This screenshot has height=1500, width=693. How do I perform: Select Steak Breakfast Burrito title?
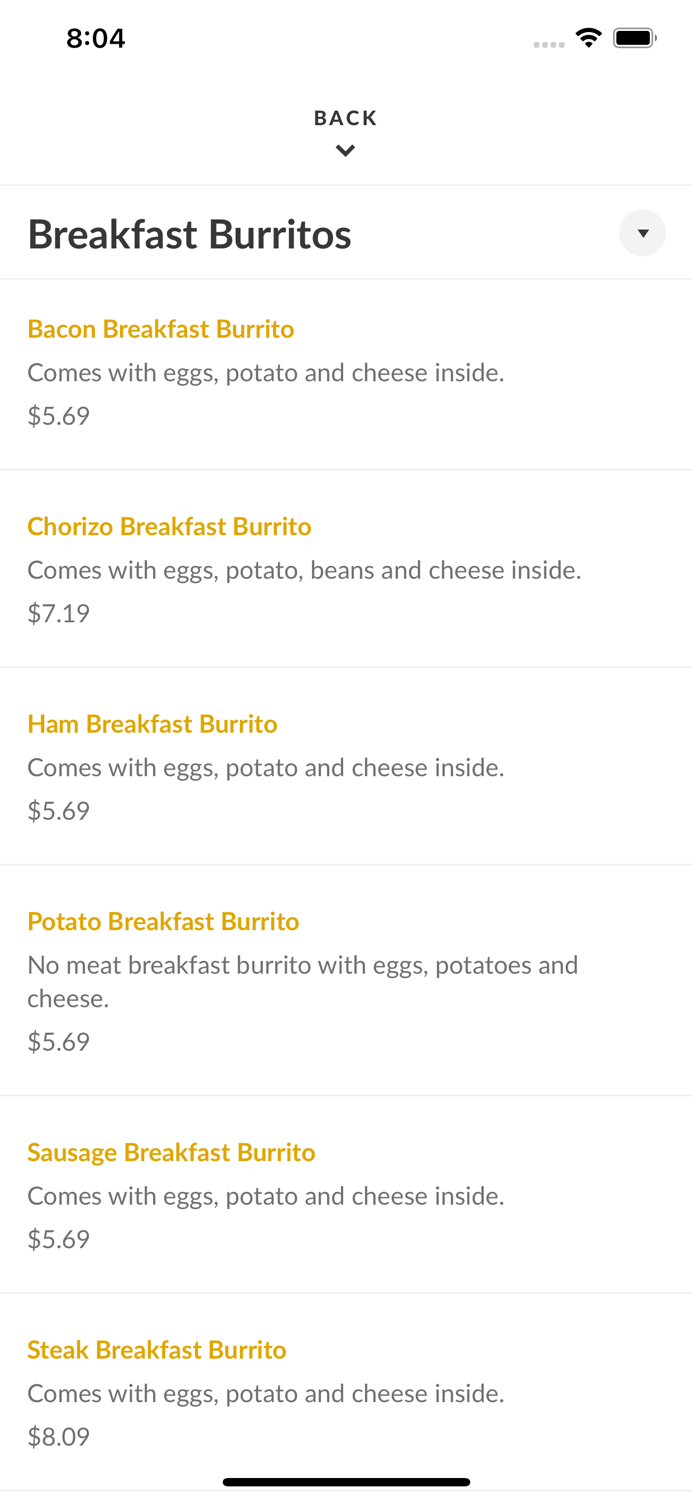[x=157, y=1350]
